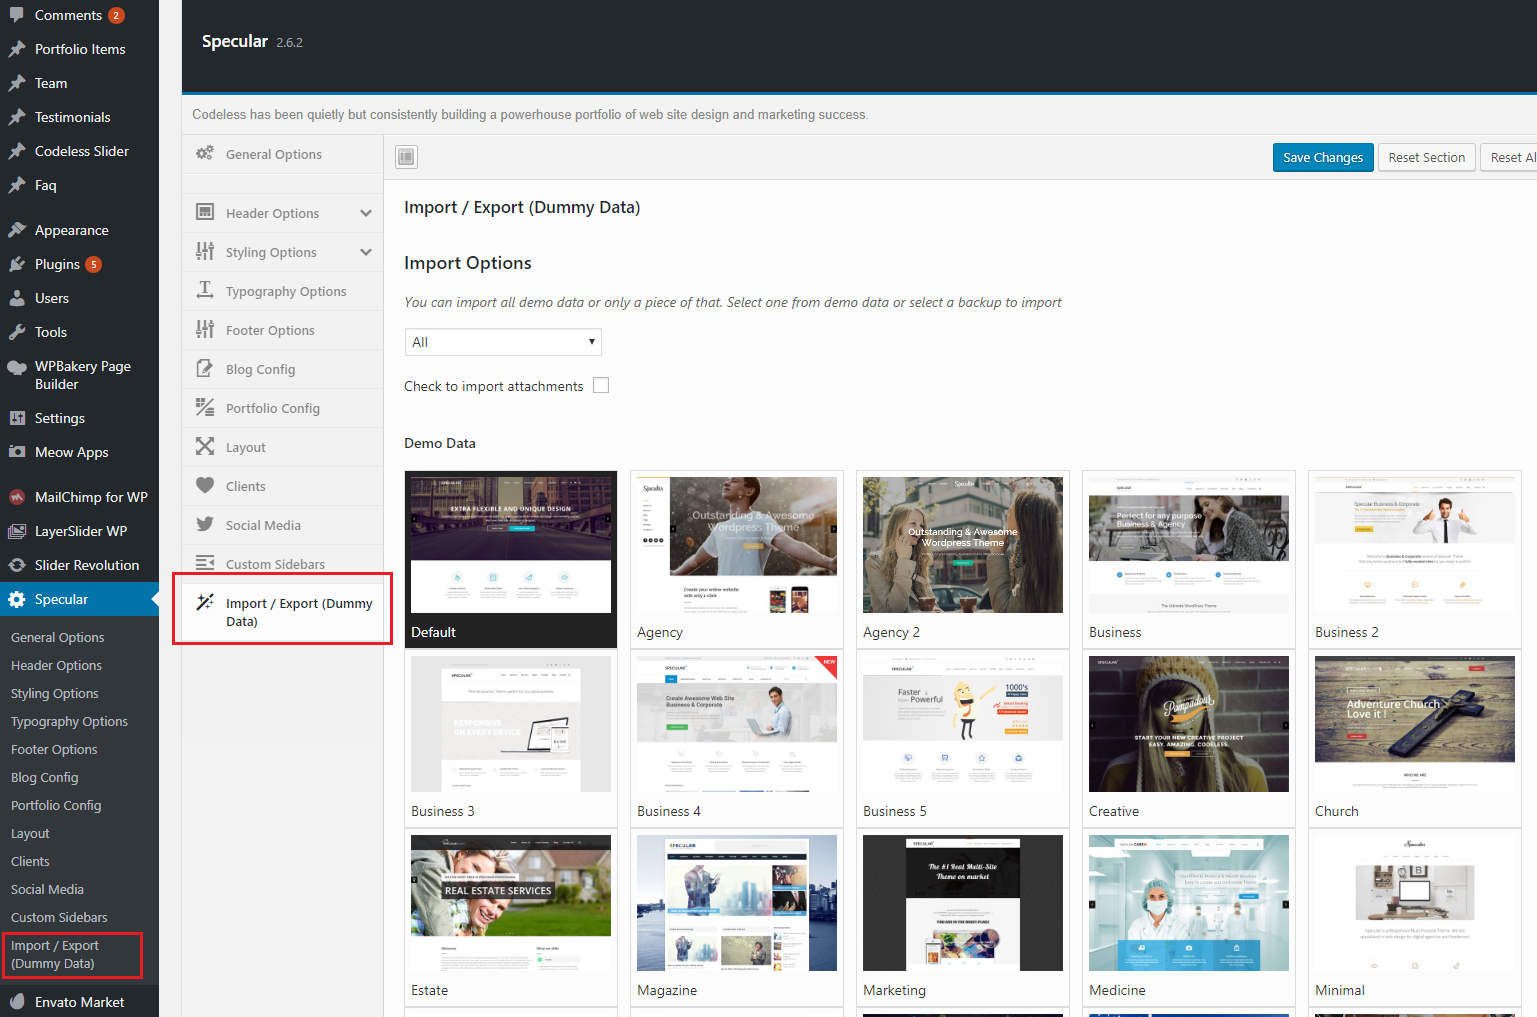Click the Meow Apps camera icon
The image size is (1537, 1017).
tap(17, 452)
